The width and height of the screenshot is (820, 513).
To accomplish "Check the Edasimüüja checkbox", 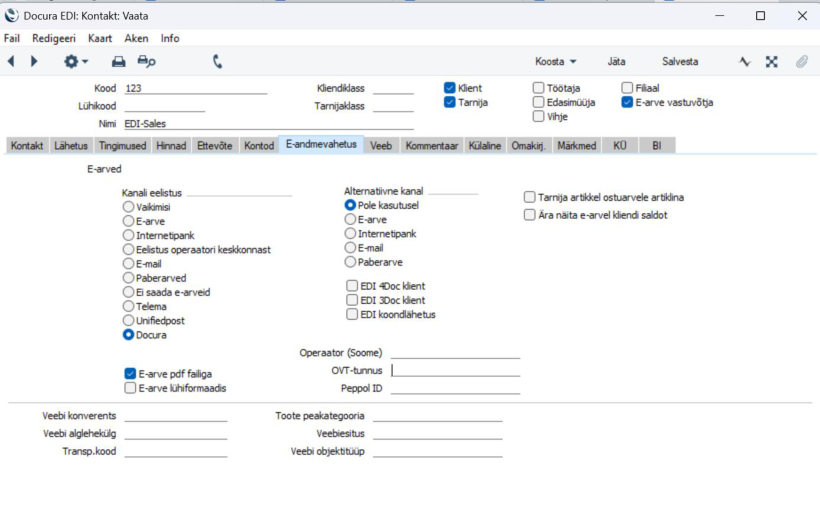I will pos(538,102).
